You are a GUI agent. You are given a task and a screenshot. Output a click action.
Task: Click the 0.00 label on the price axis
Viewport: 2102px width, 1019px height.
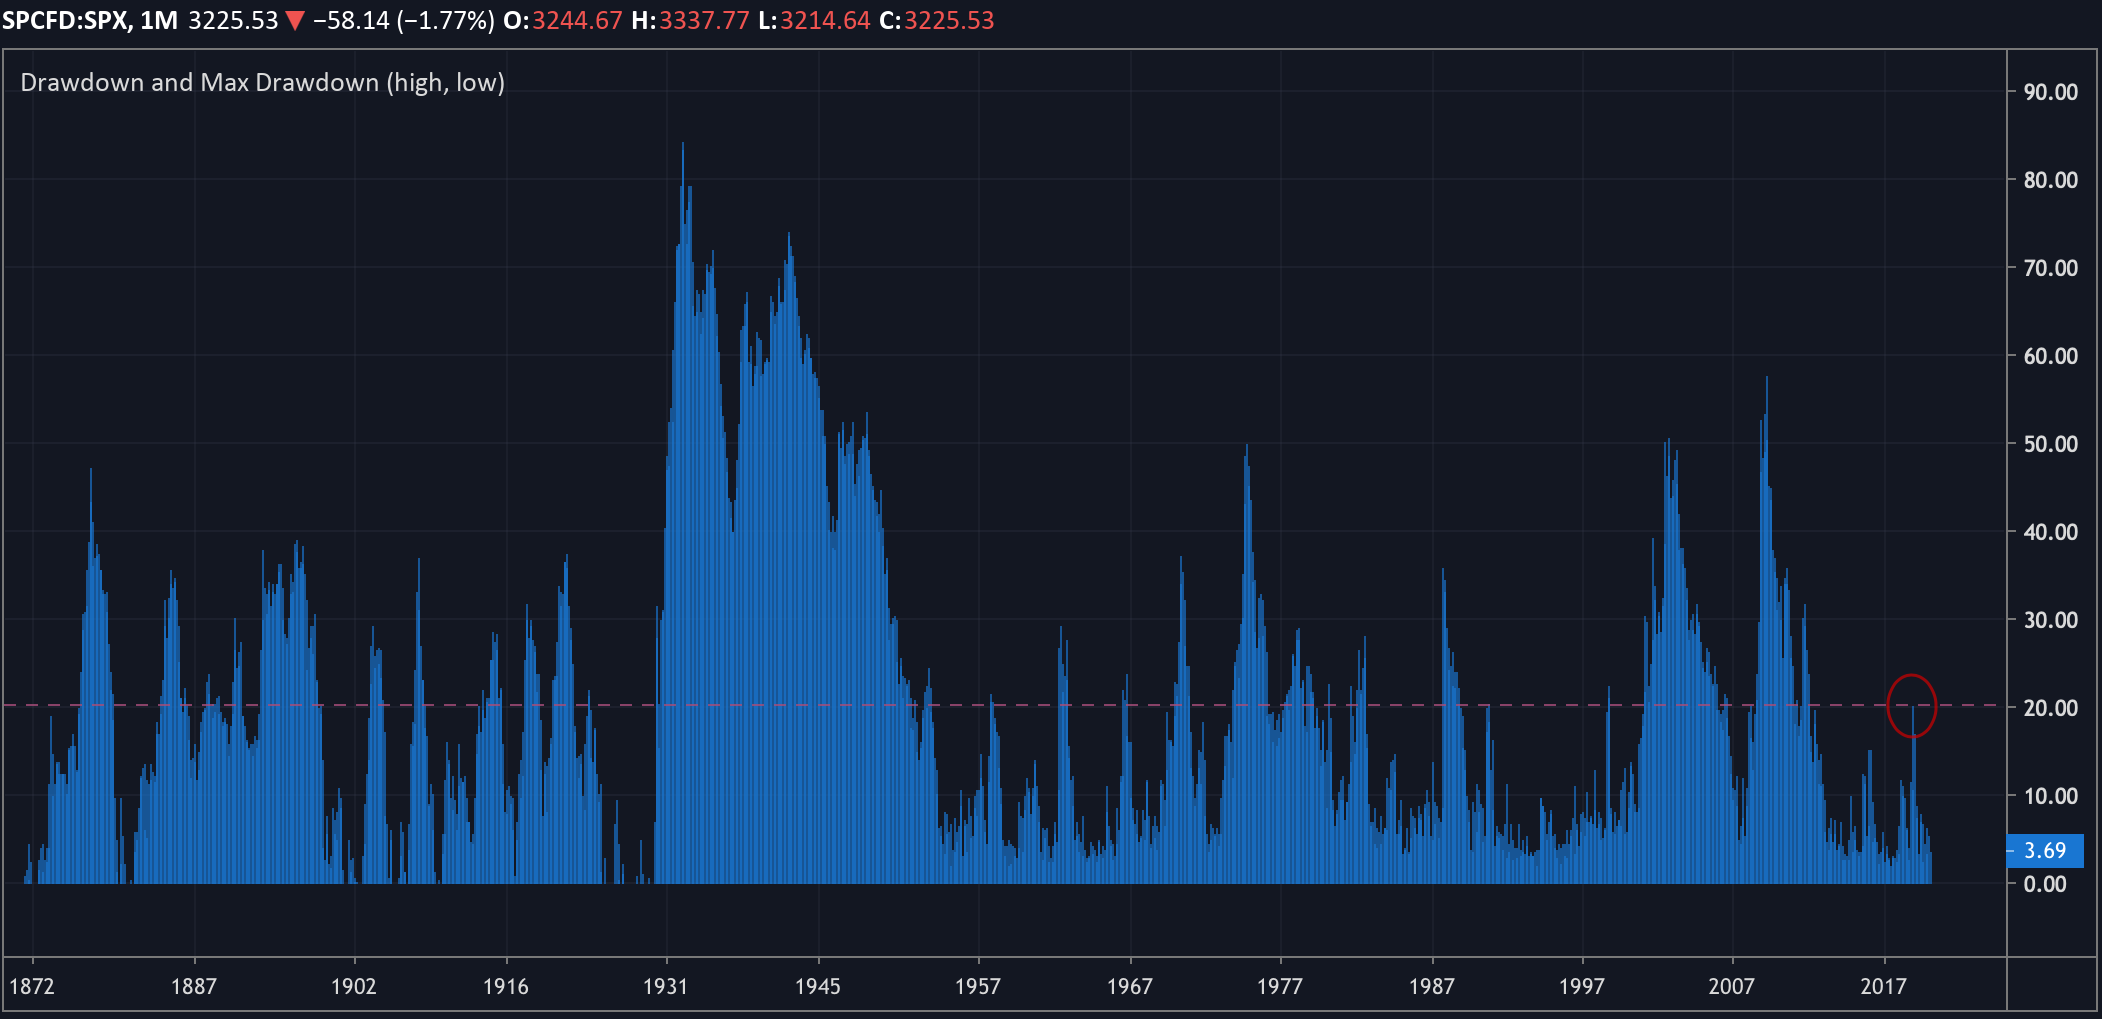(x=2044, y=884)
